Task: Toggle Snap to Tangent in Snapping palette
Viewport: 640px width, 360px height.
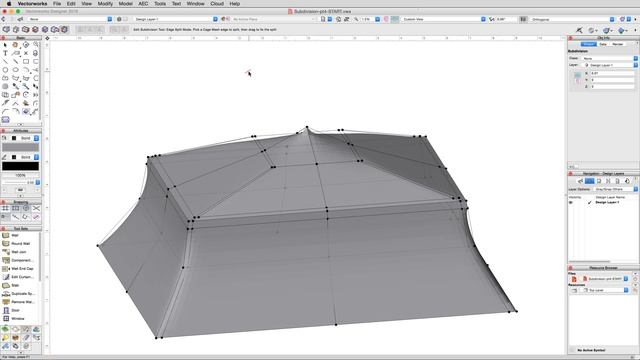Action: tap(36, 217)
